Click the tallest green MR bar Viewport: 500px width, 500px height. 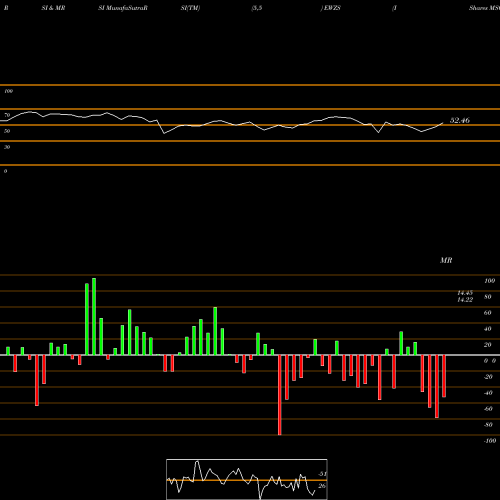(x=94, y=317)
